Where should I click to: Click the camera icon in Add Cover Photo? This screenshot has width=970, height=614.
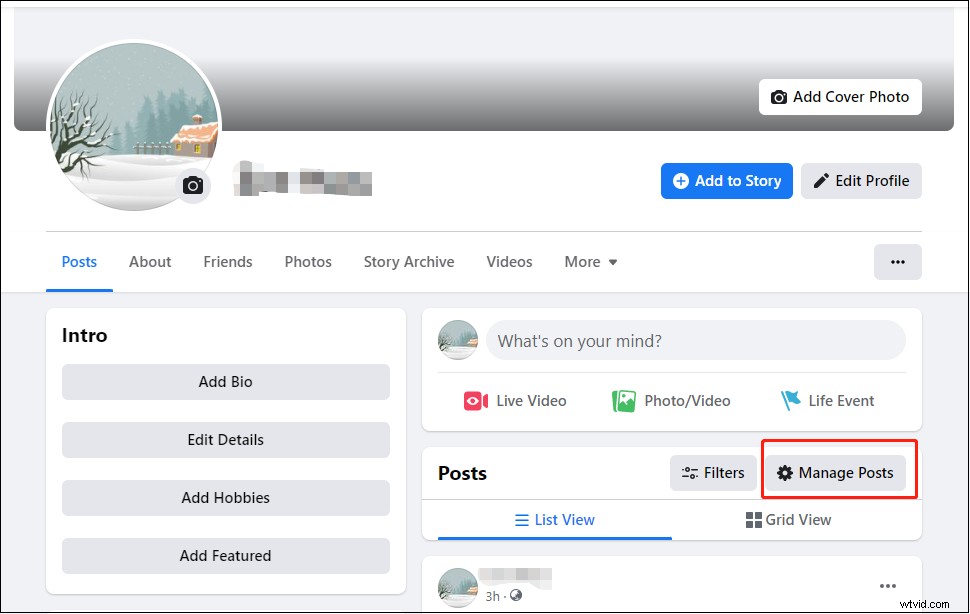[x=779, y=97]
